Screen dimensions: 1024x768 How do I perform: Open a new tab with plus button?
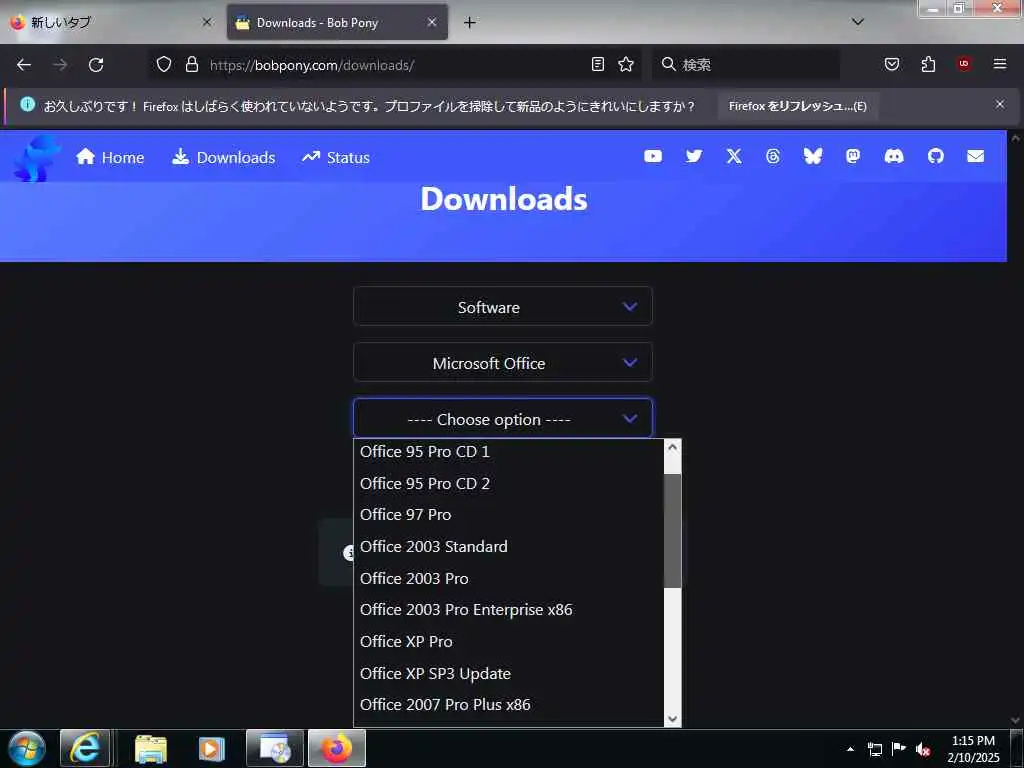coord(470,22)
